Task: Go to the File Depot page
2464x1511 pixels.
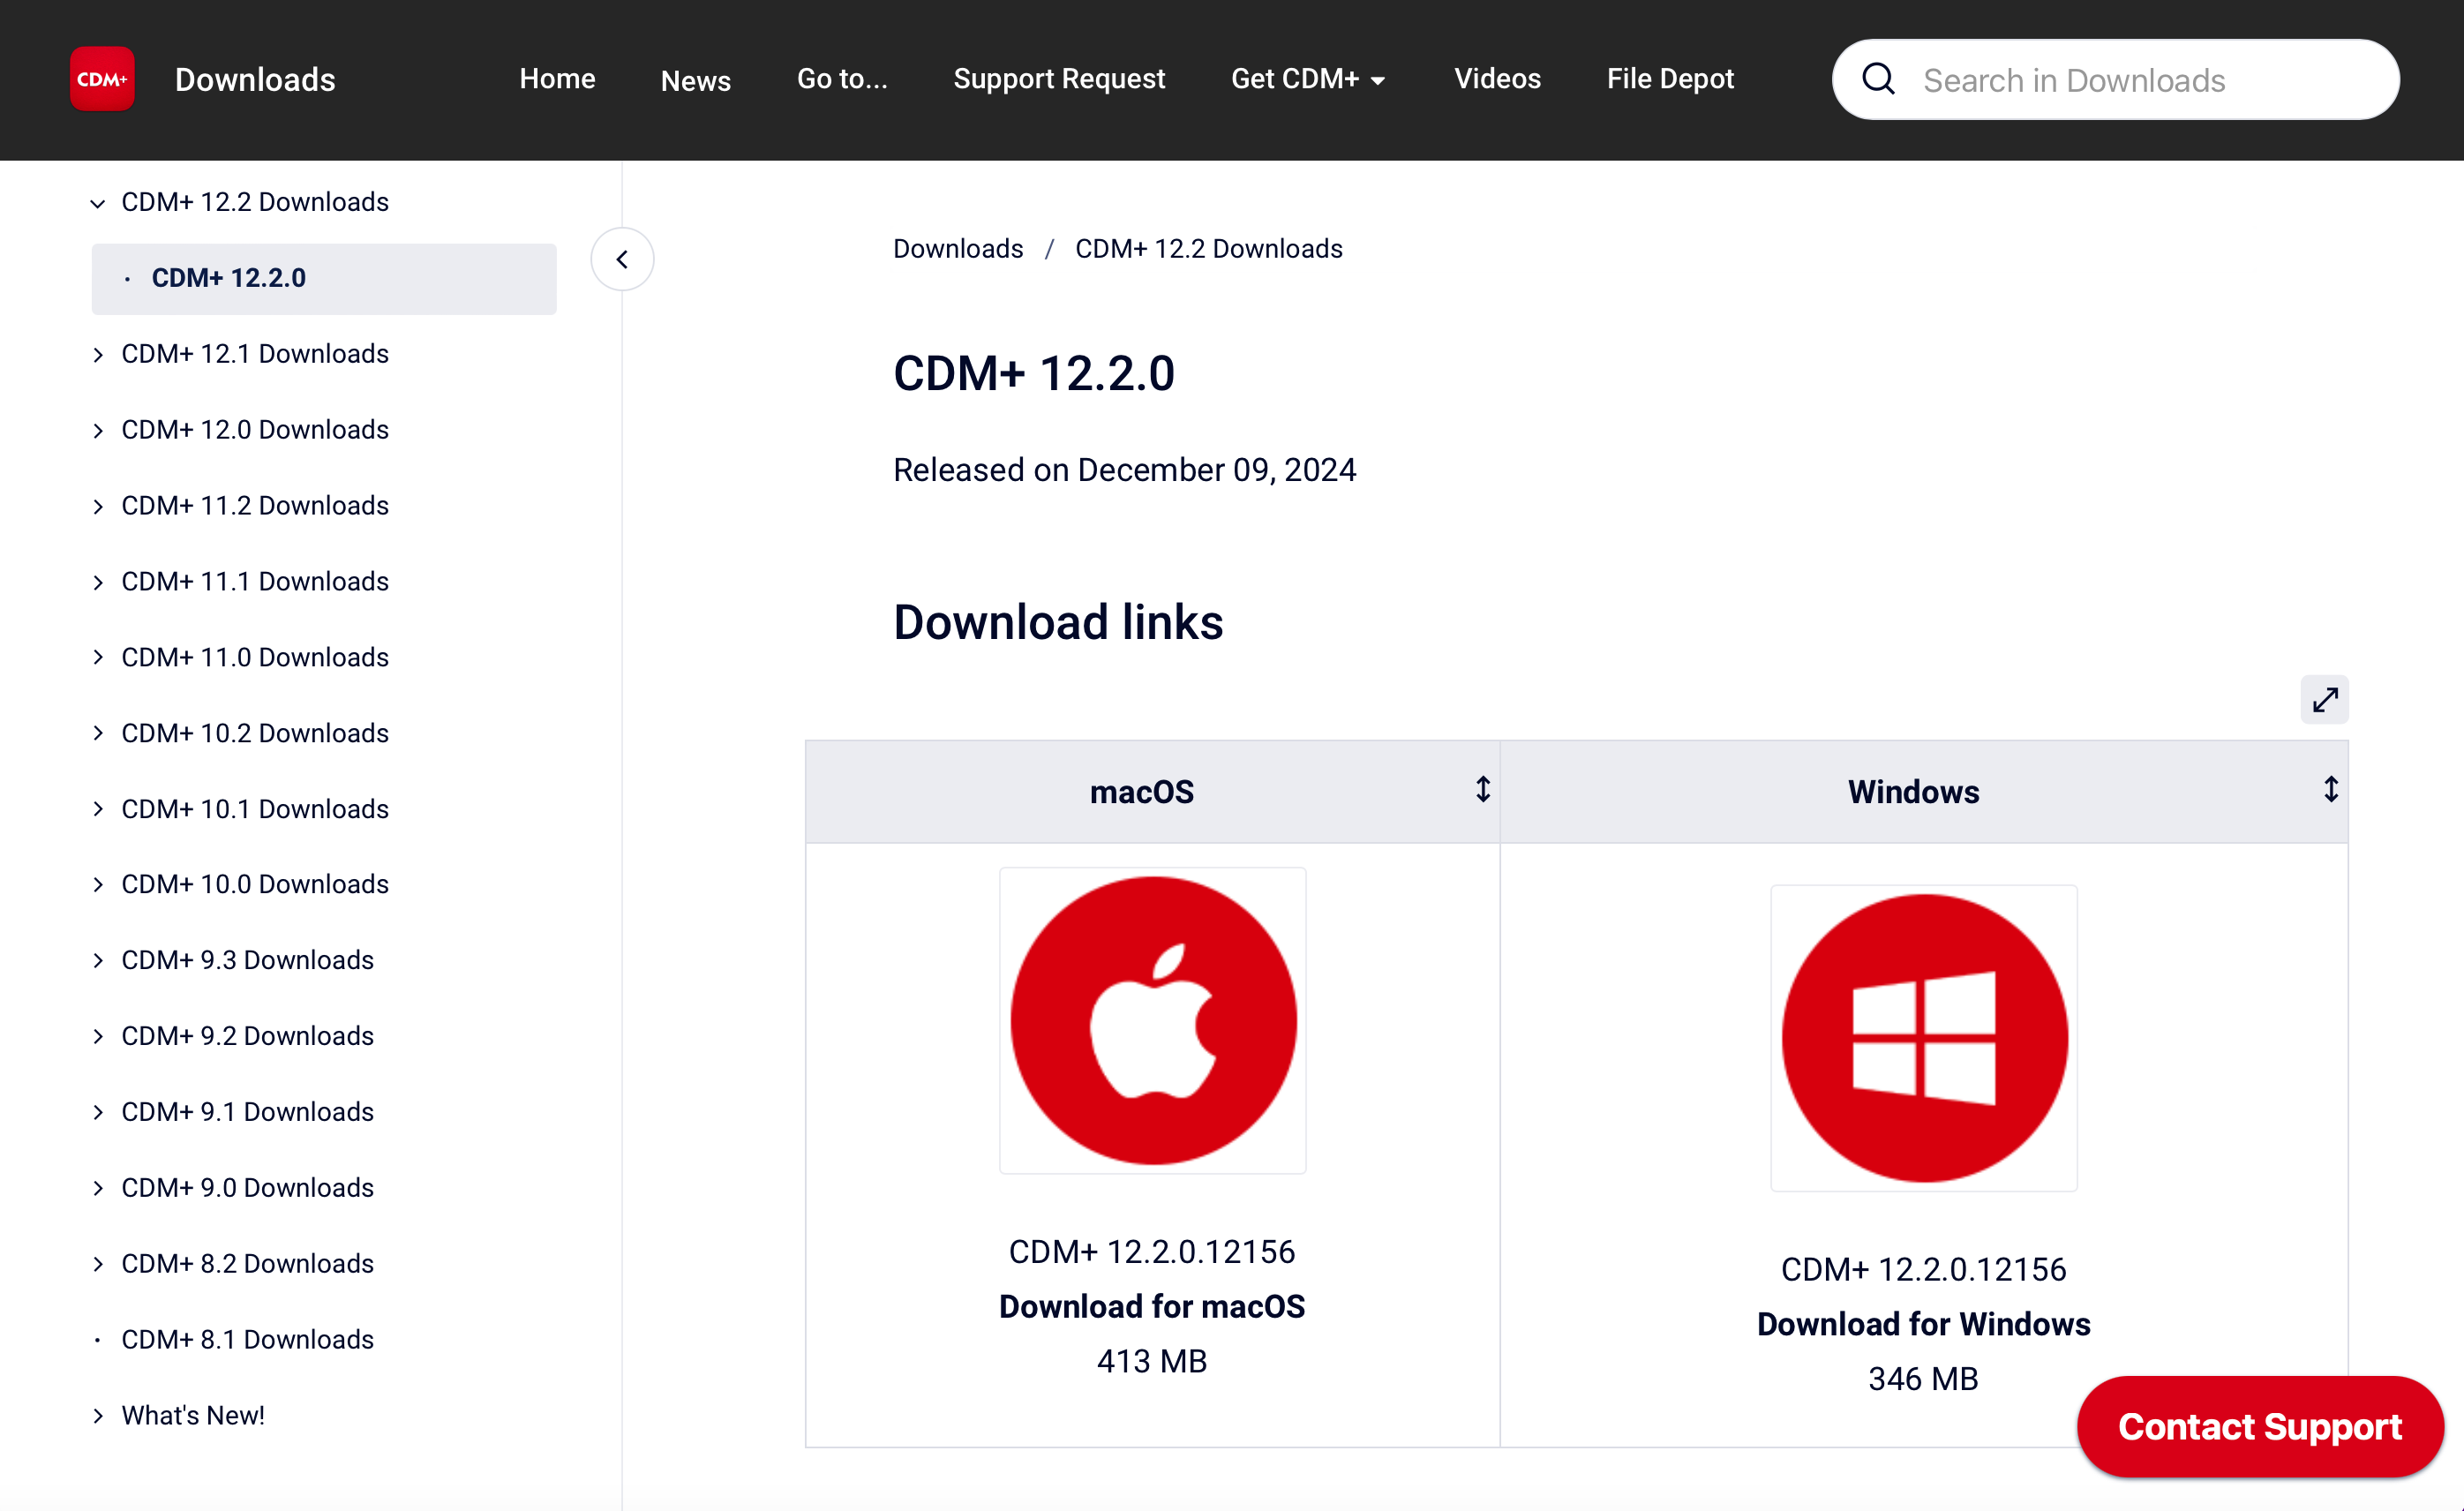Action: click(x=1669, y=79)
